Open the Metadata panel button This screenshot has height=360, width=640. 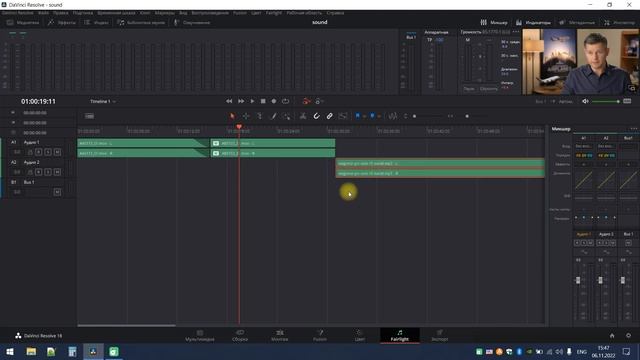[577, 22]
